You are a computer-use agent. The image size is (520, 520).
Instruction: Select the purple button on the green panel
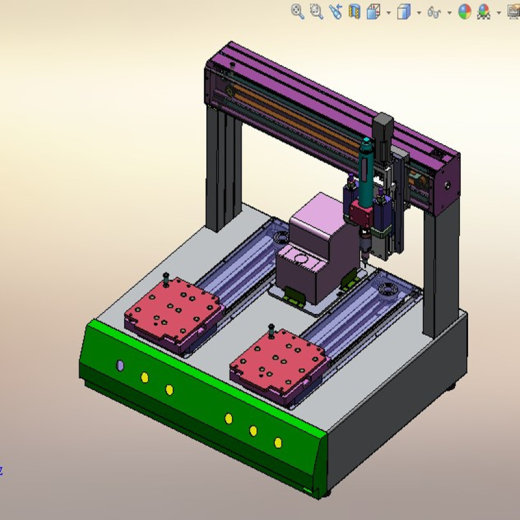pyautogui.click(x=120, y=365)
